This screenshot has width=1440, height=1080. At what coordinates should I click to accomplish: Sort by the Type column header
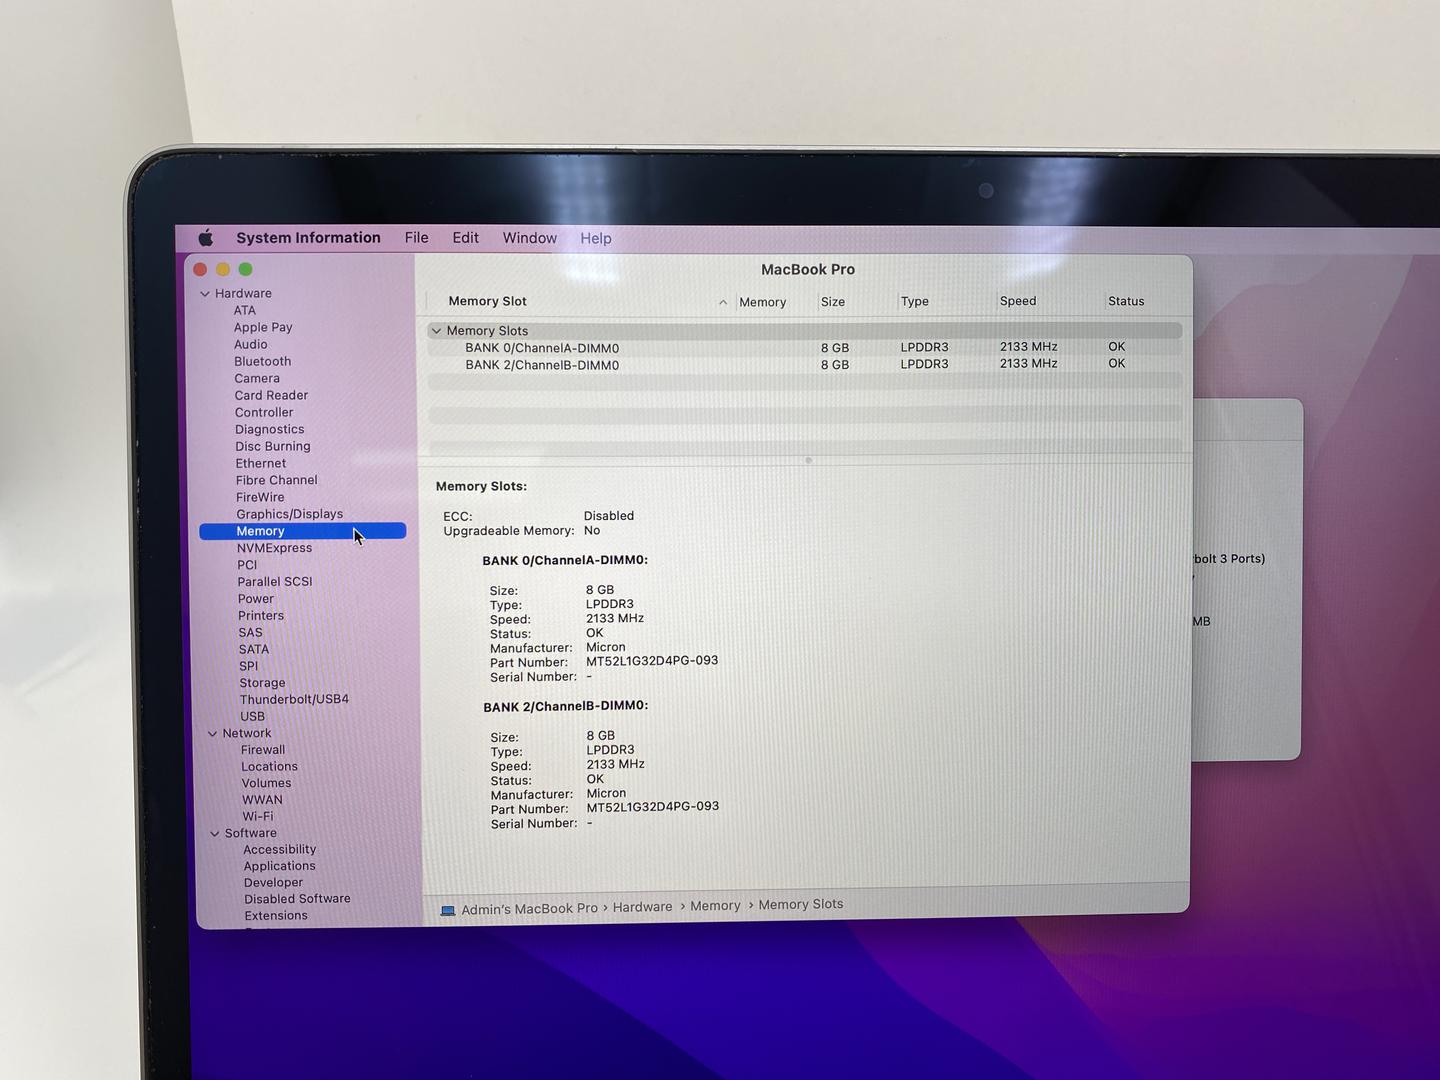click(x=915, y=302)
